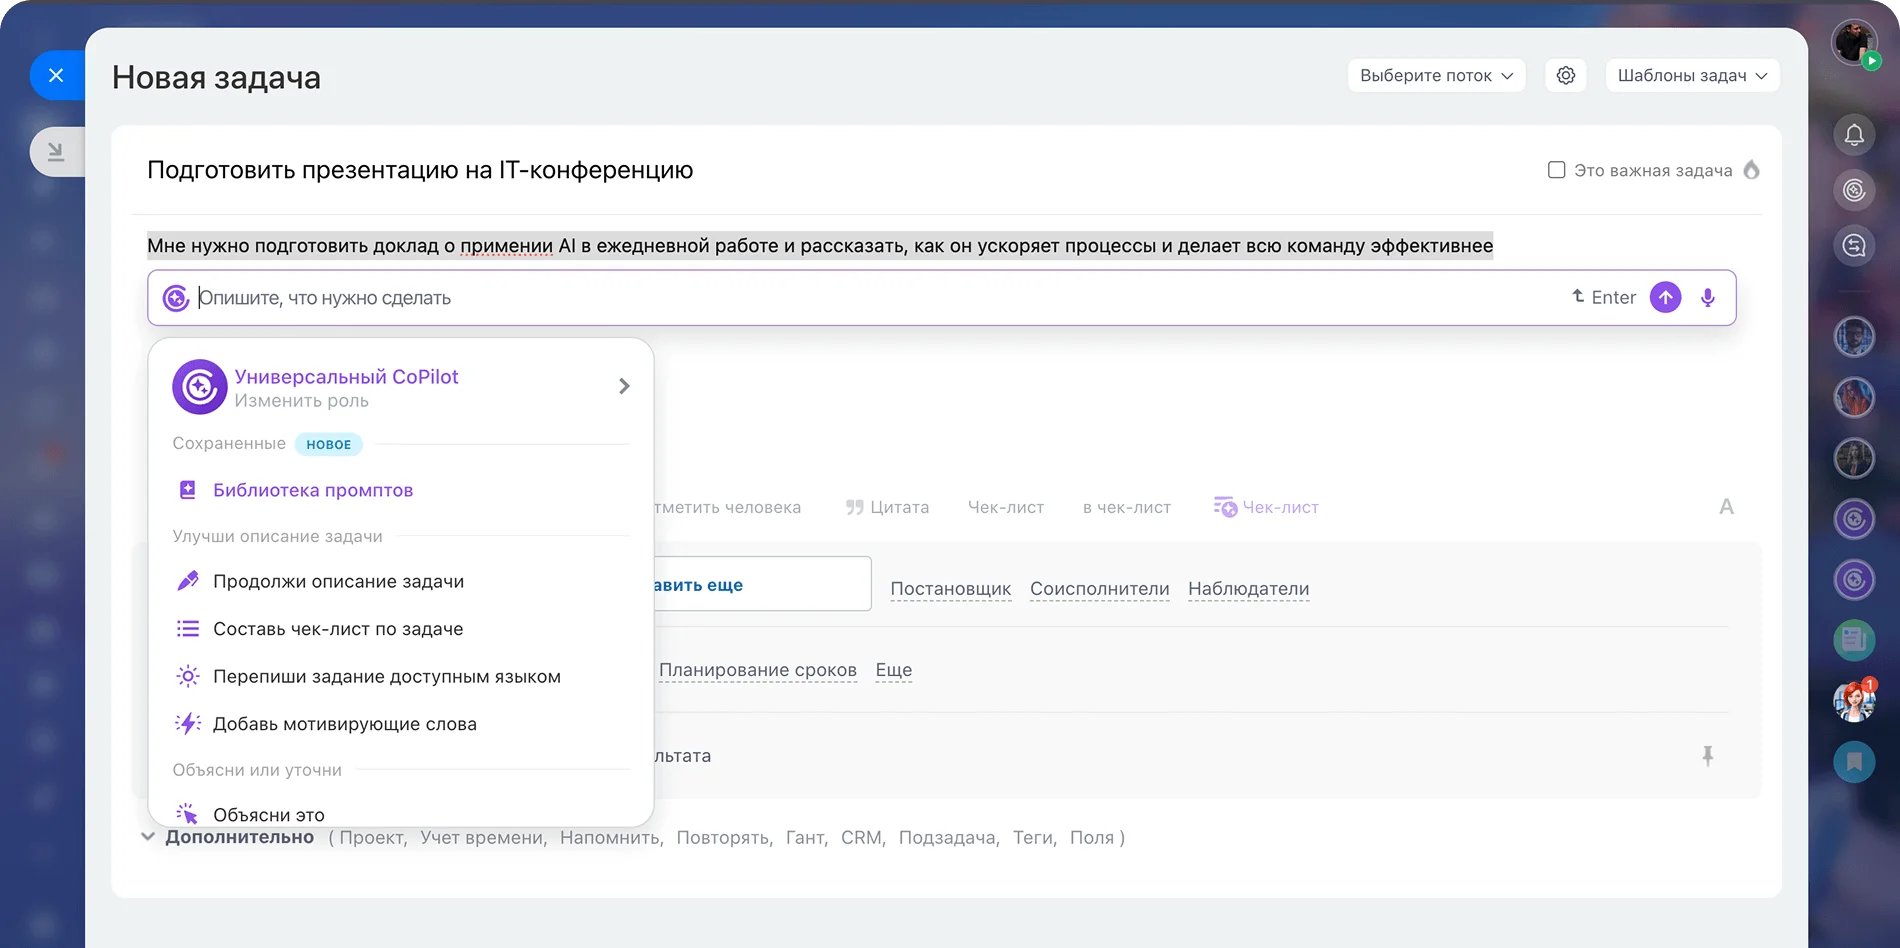Click the text formatting 'A' icon

click(x=1726, y=507)
